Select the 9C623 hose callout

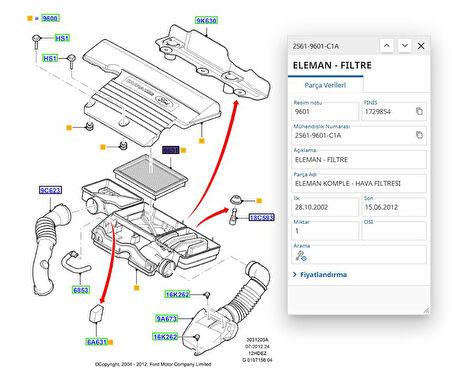50,190
